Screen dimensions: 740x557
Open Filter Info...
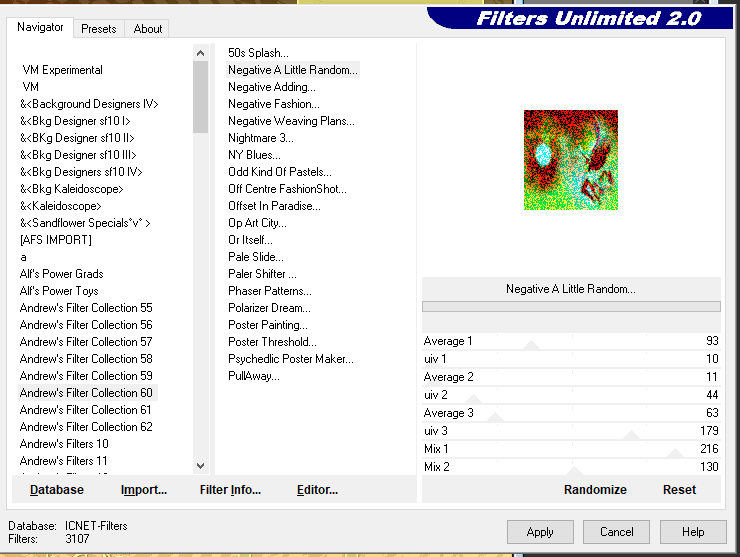coord(230,489)
